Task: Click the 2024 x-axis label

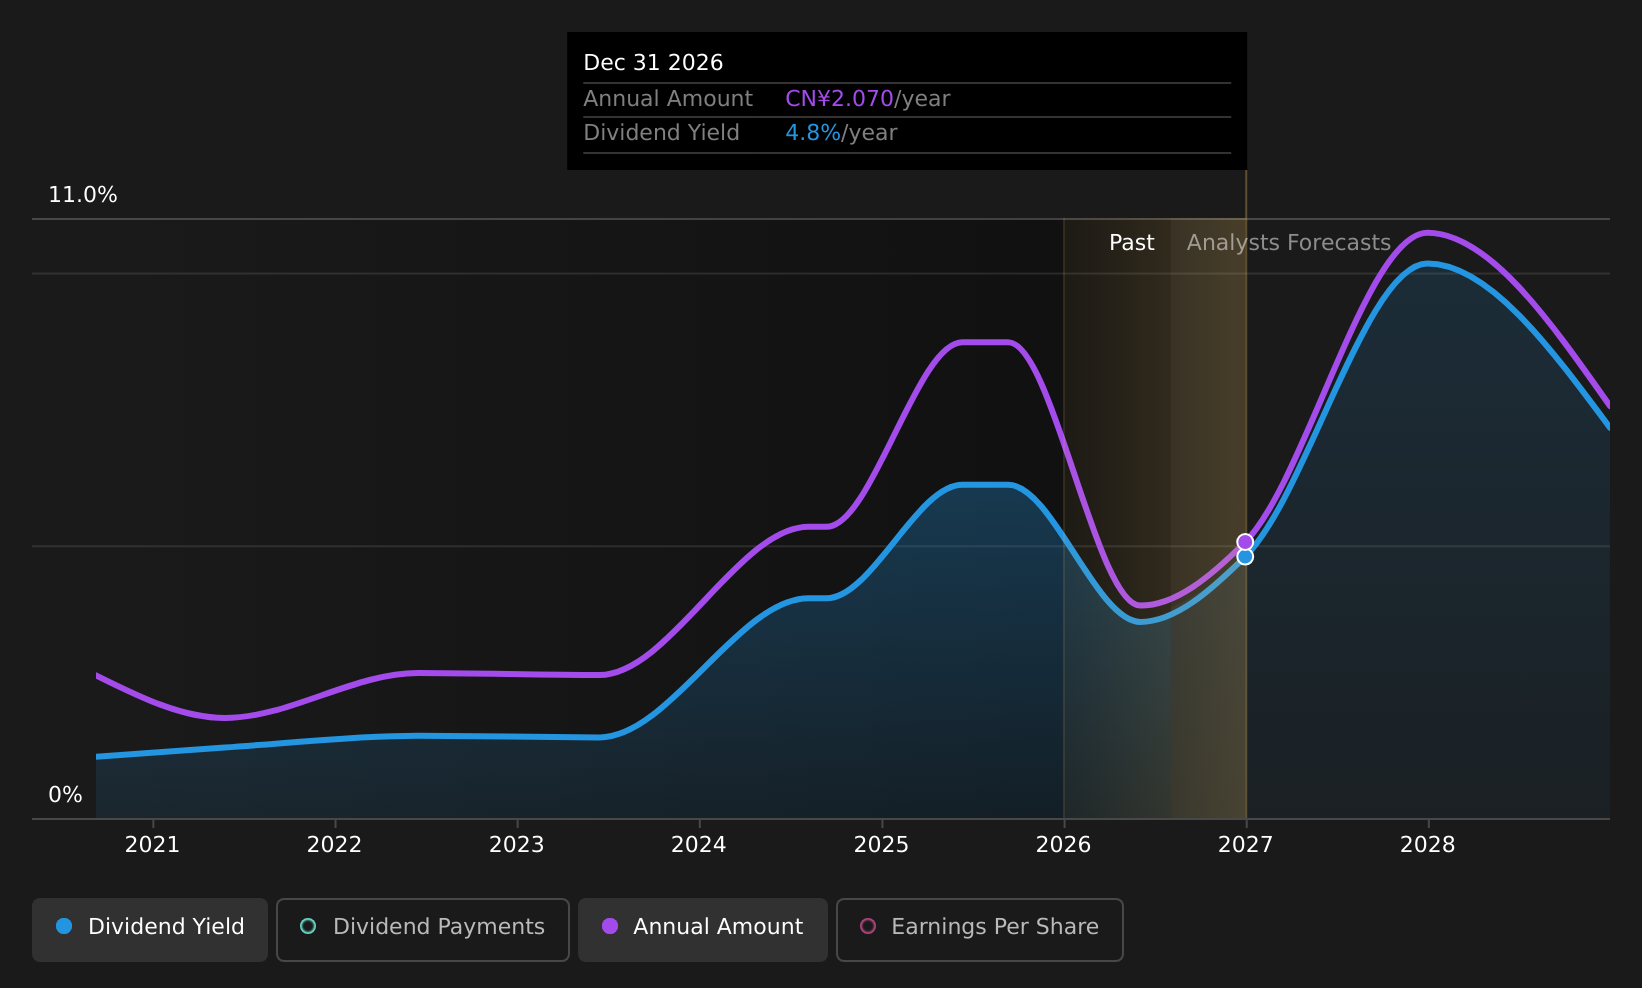Action: click(699, 845)
